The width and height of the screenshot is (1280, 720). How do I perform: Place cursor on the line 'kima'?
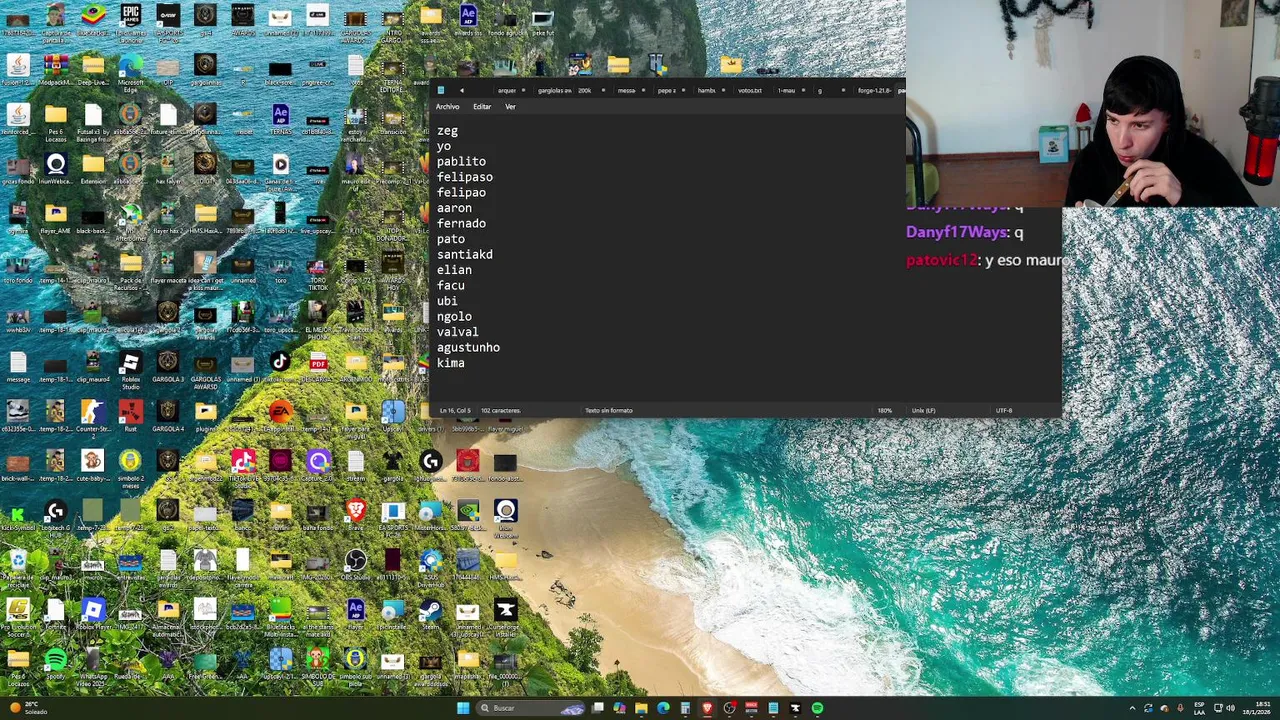[x=450, y=363]
